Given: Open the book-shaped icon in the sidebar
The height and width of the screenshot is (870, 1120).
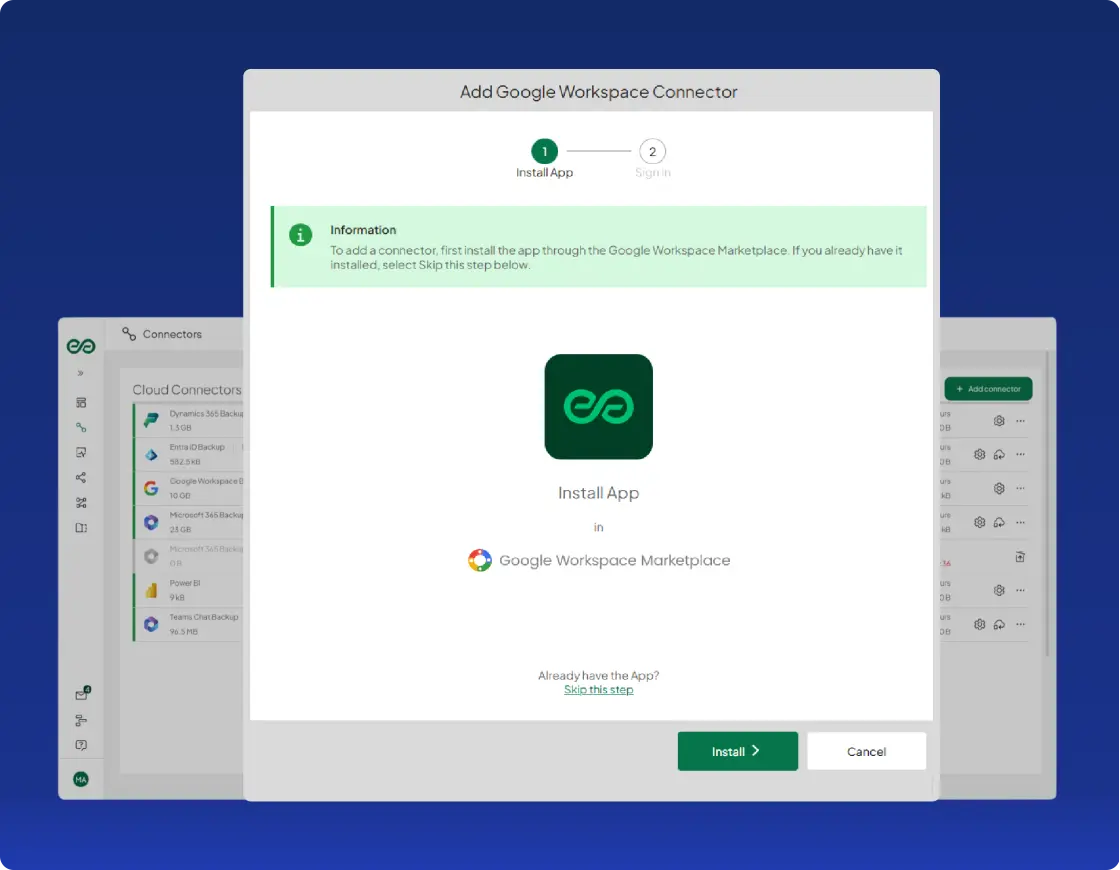Looking at the screenshot, I should [81, 528].
